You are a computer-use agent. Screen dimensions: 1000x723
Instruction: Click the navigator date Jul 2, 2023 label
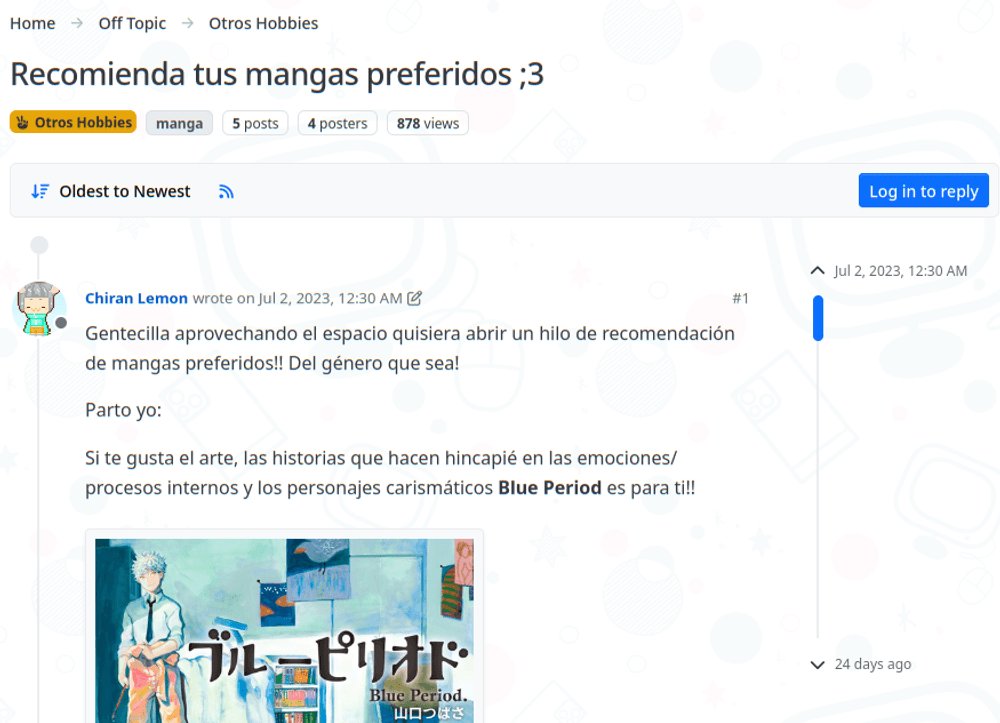(x=901, y=271)
